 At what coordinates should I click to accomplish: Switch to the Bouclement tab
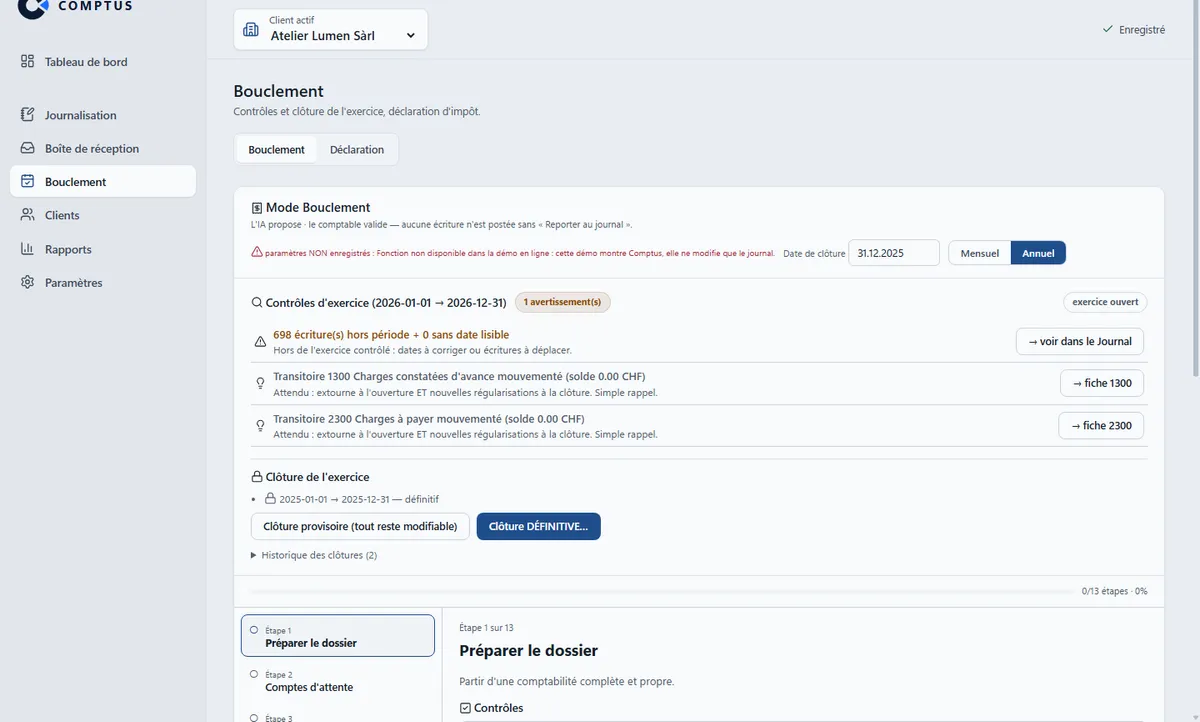276,150
